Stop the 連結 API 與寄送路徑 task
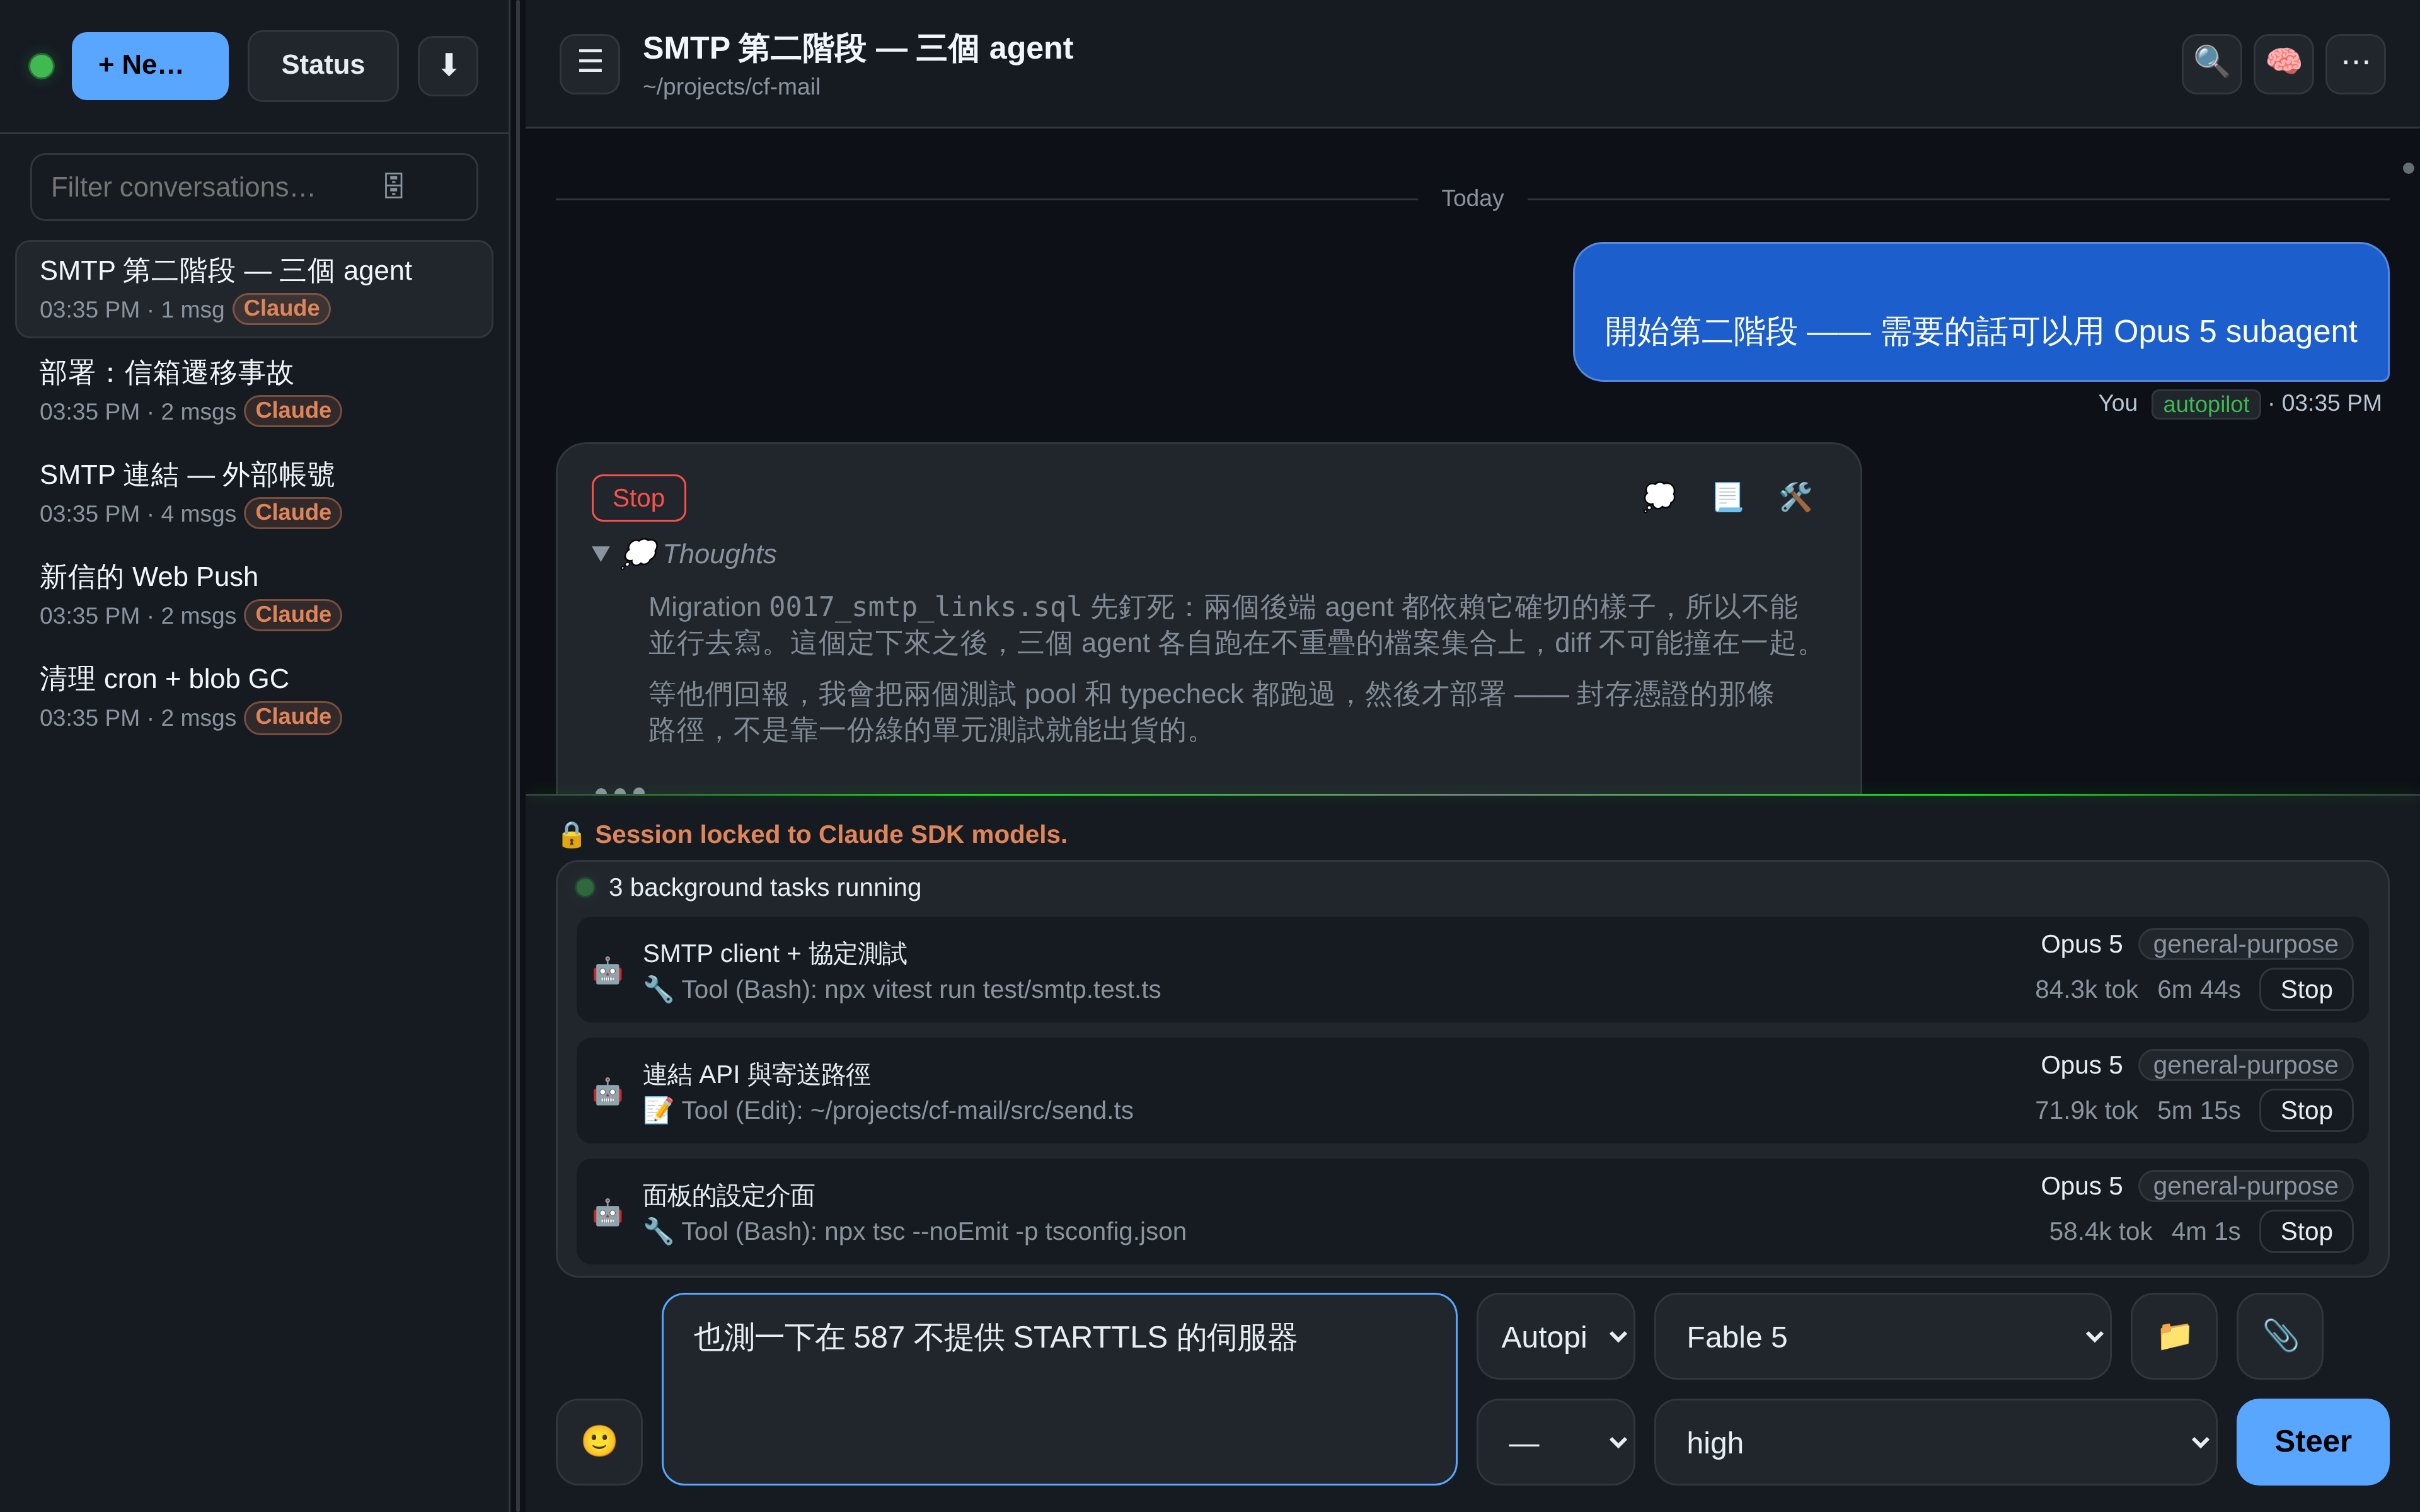The width and height of the screenshot is (2420, 1512). (x=2306, y=1110)
